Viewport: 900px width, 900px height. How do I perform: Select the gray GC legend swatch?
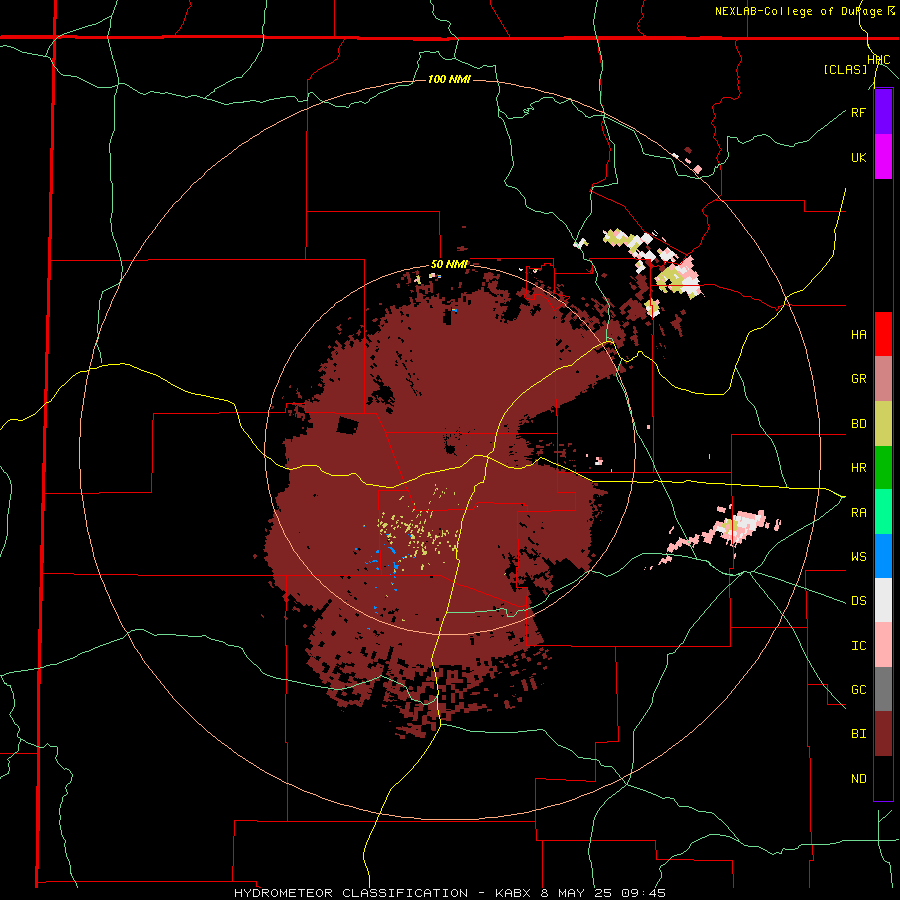pyautogui.click(x=883, y=689)
